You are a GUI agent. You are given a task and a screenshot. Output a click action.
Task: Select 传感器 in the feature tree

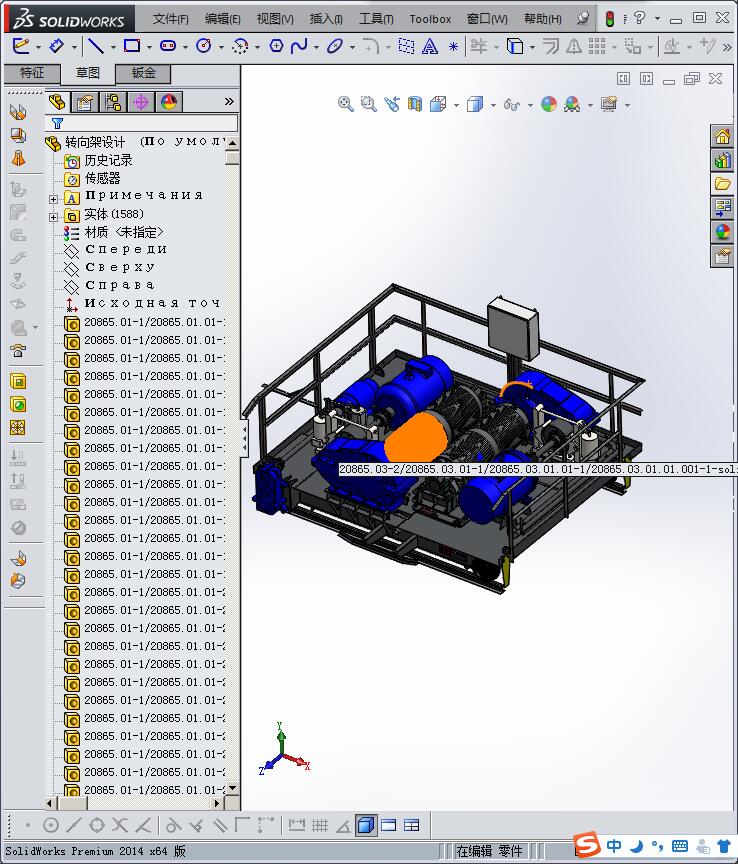[x=102, y=179]
